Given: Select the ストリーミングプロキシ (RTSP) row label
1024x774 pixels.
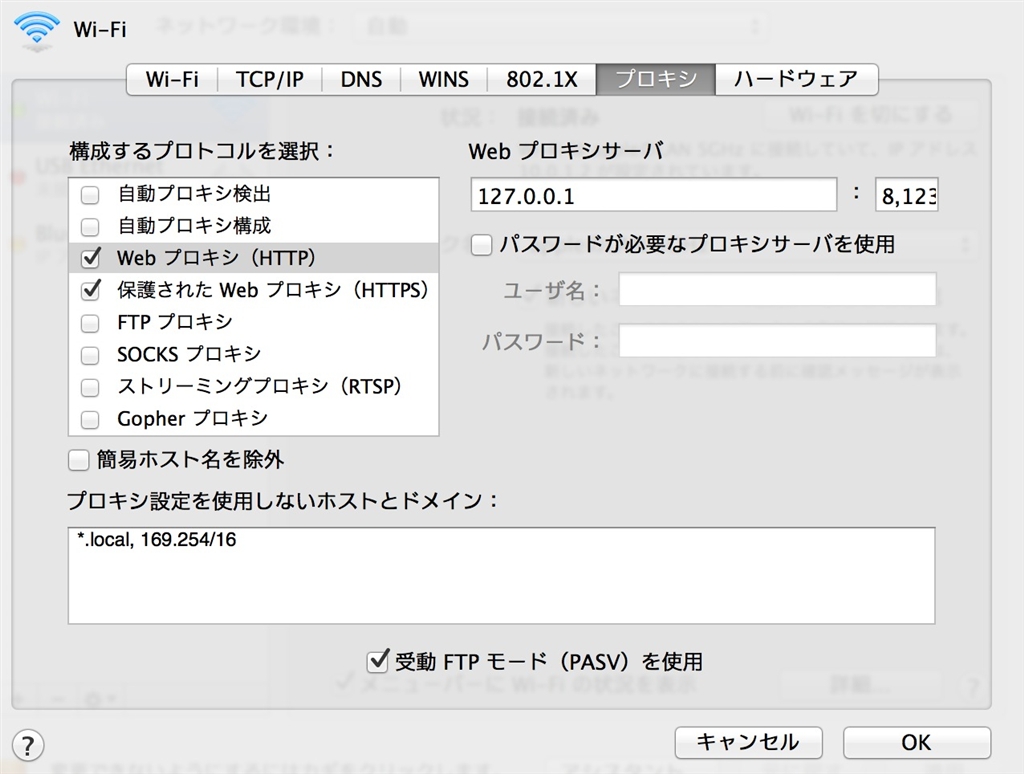Looking at the screenshot, I should [x=259, y=387].
